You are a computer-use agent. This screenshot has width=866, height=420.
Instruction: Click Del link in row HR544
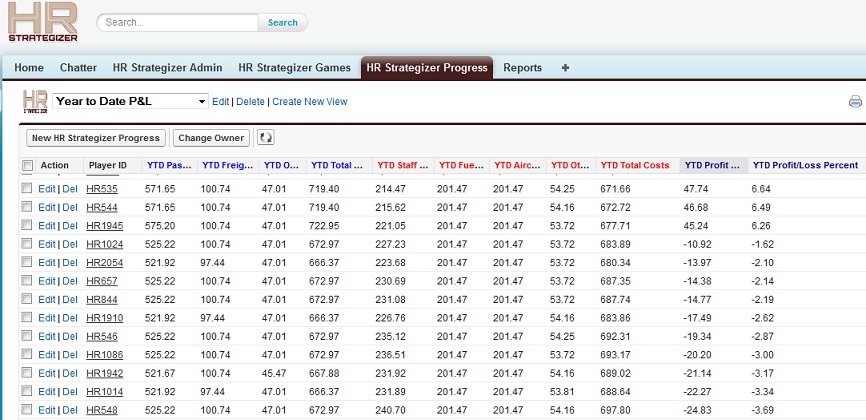(x=70, y=207)
